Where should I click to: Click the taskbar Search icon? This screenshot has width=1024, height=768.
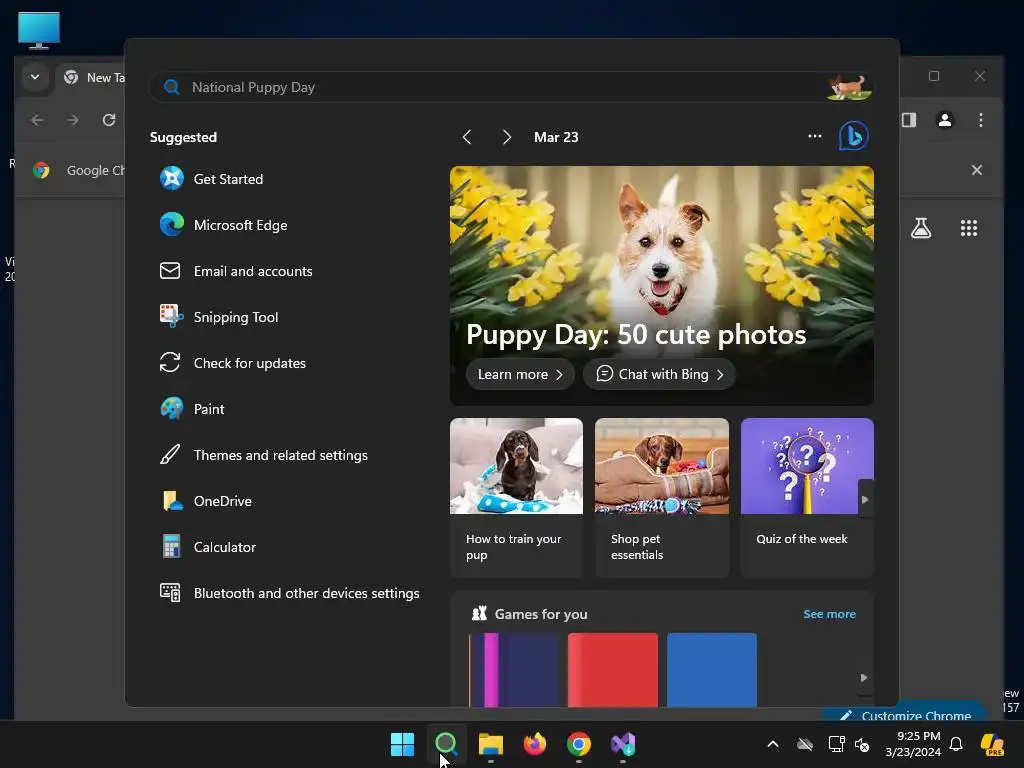coord(446,744)
